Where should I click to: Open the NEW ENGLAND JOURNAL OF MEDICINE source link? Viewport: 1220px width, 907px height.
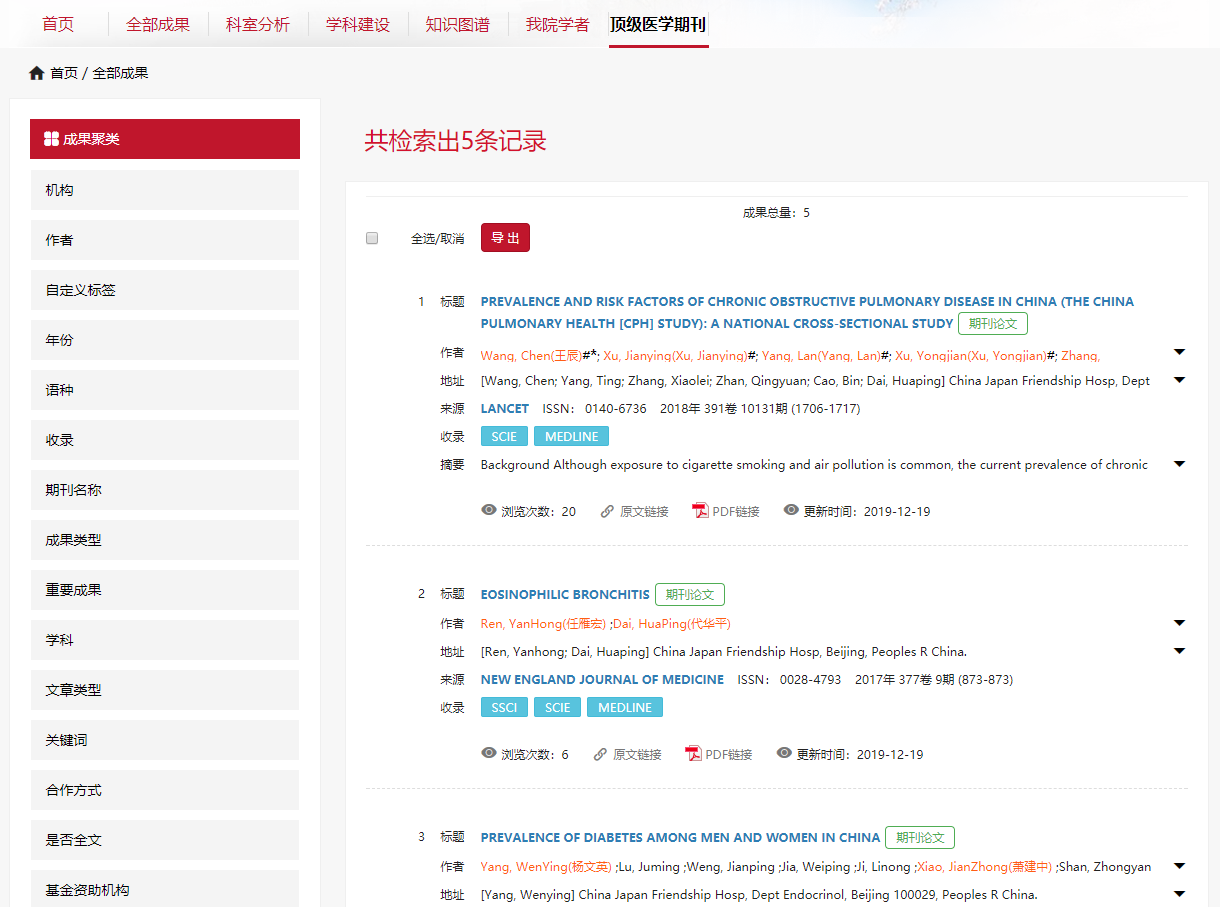tap(602, 680)
